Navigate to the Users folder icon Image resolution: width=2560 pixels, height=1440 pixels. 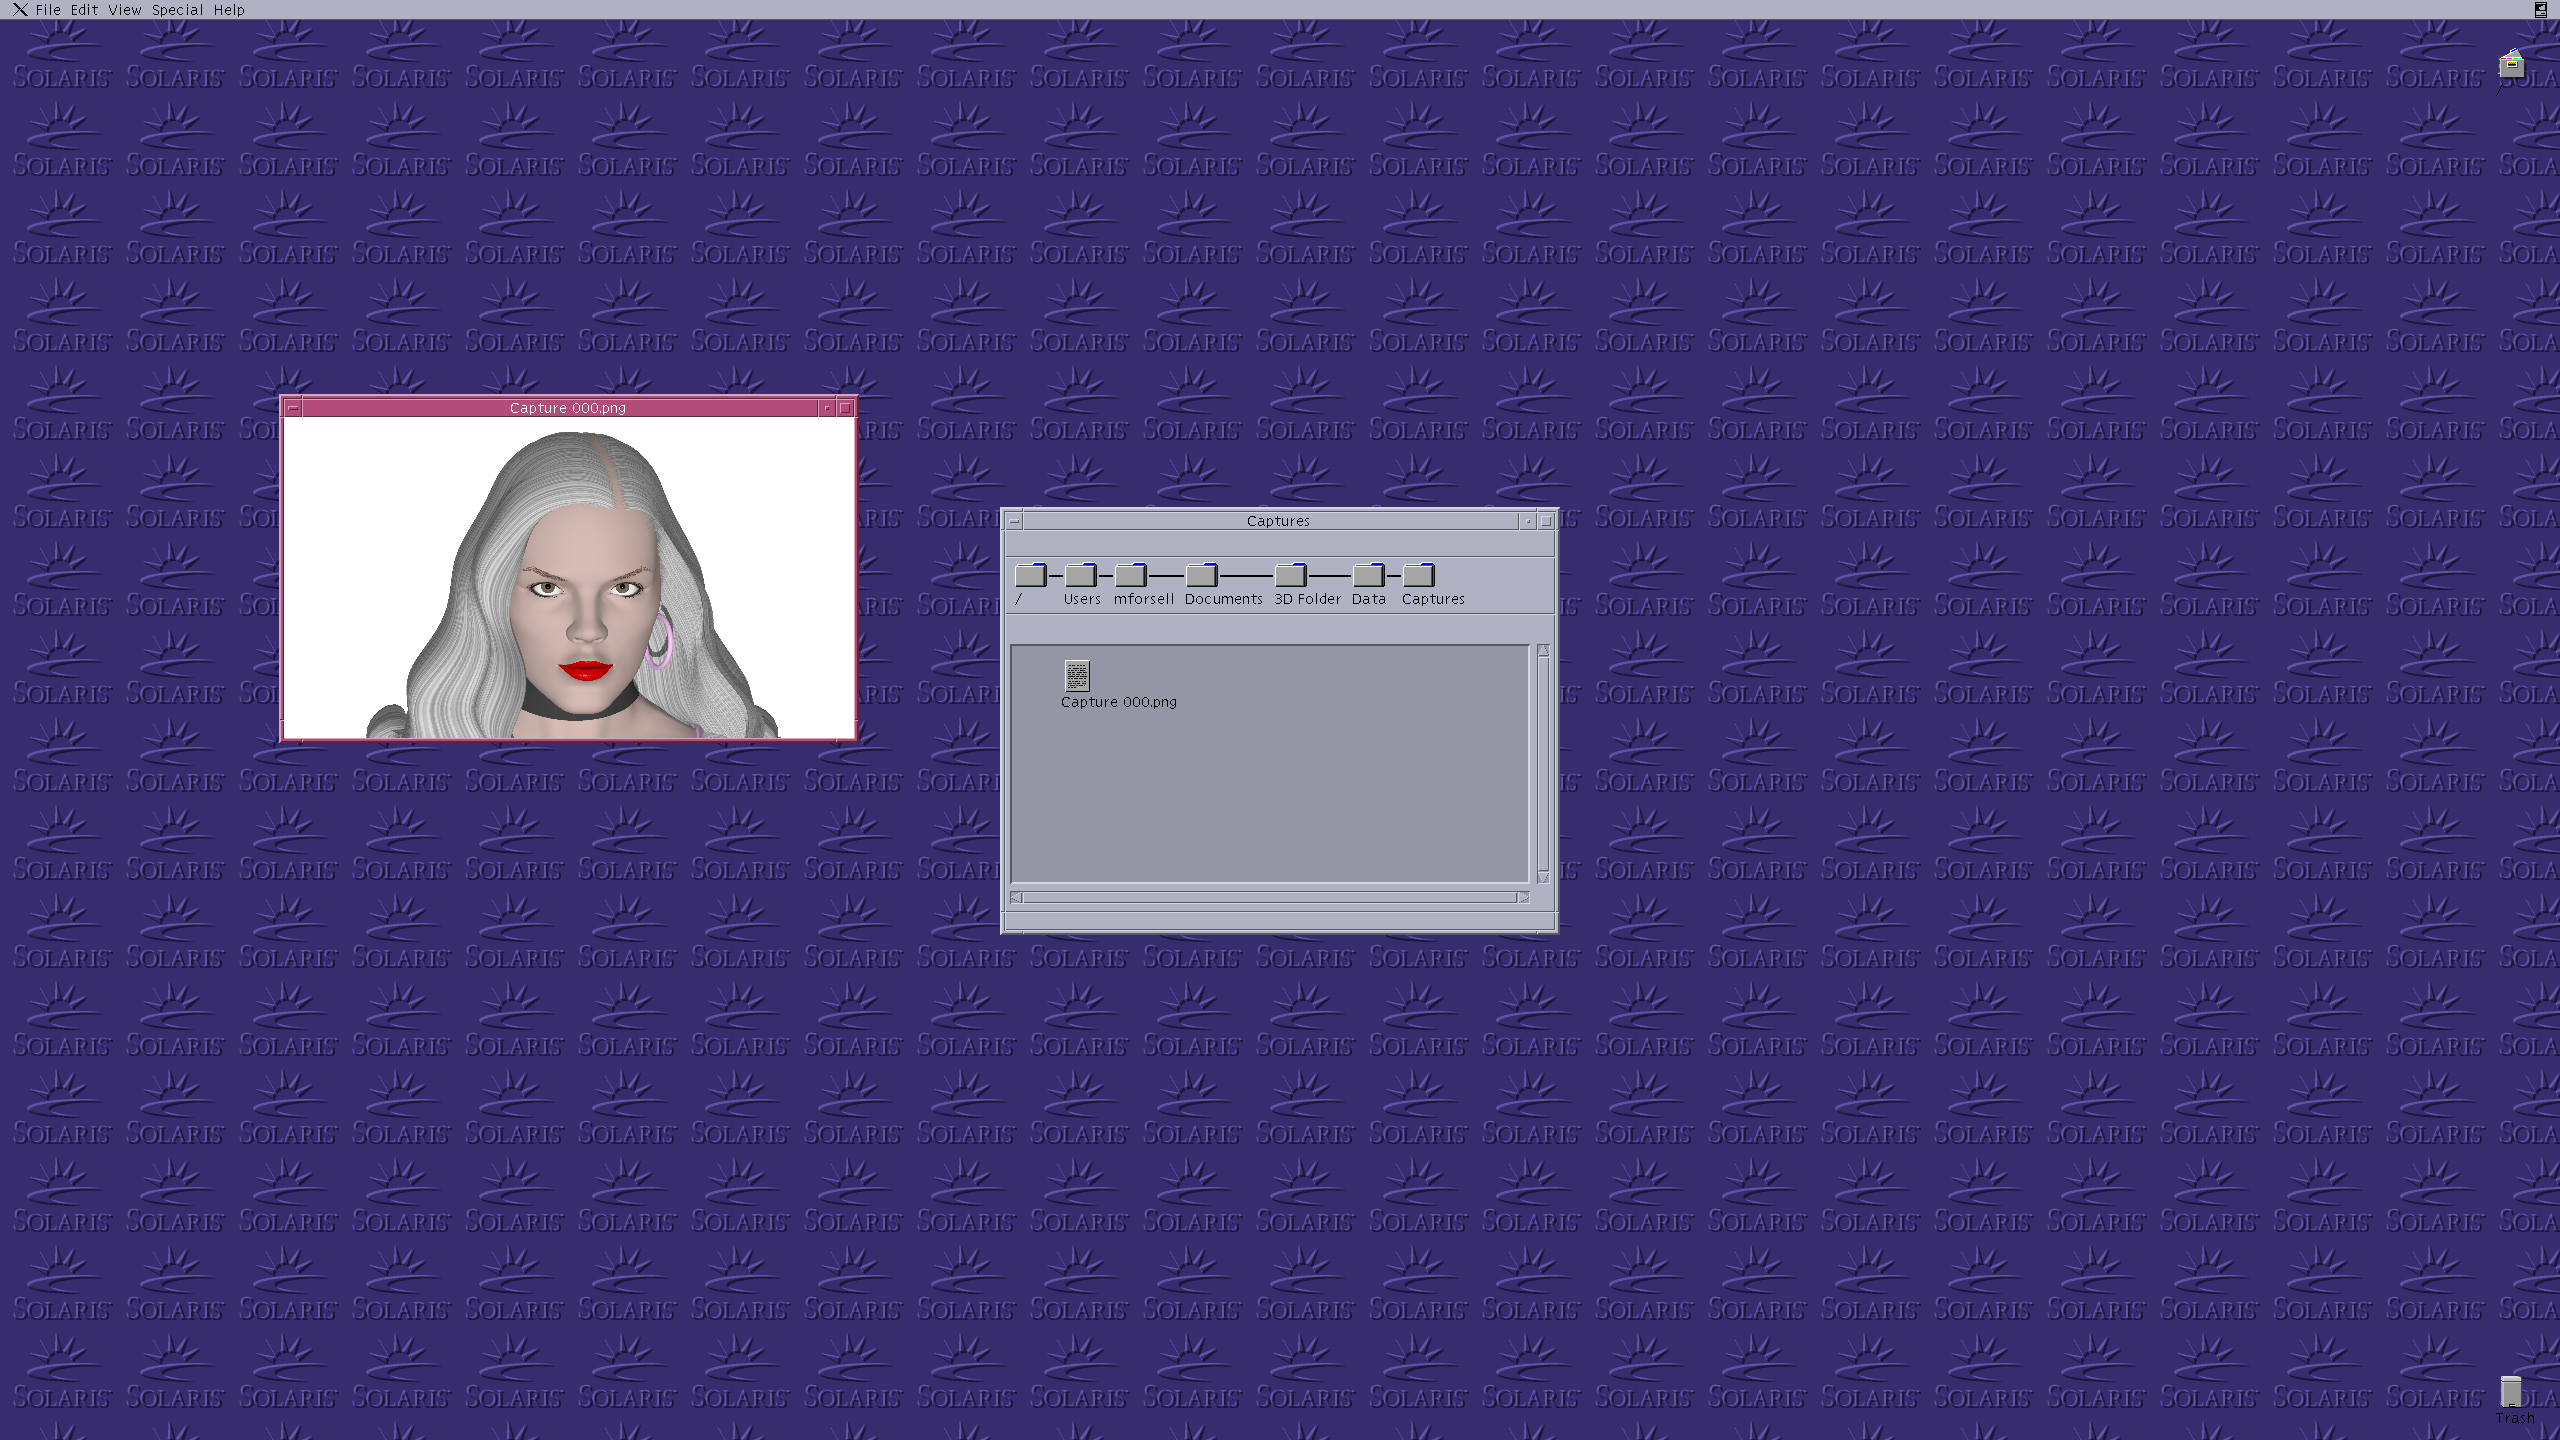1080,575
